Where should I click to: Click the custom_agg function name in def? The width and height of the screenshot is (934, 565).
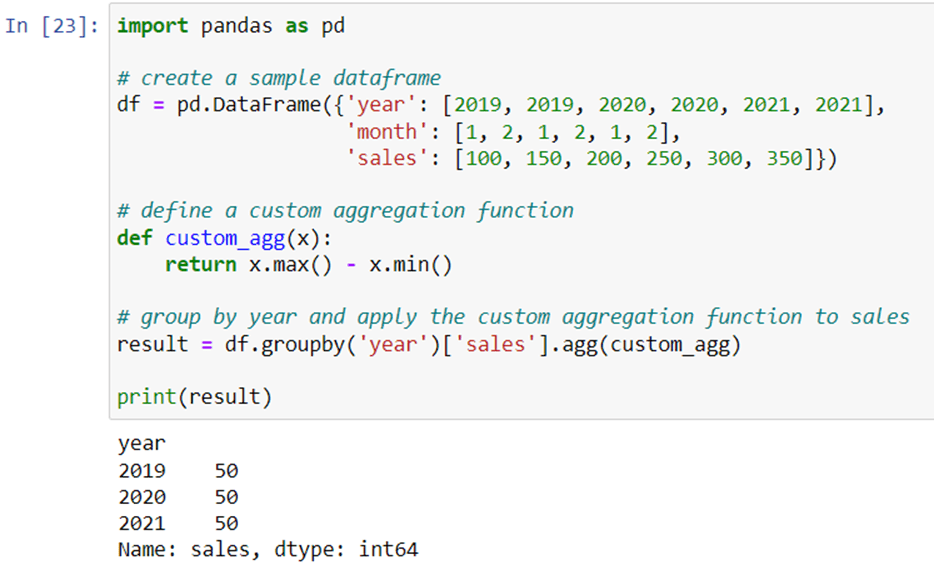225,239
